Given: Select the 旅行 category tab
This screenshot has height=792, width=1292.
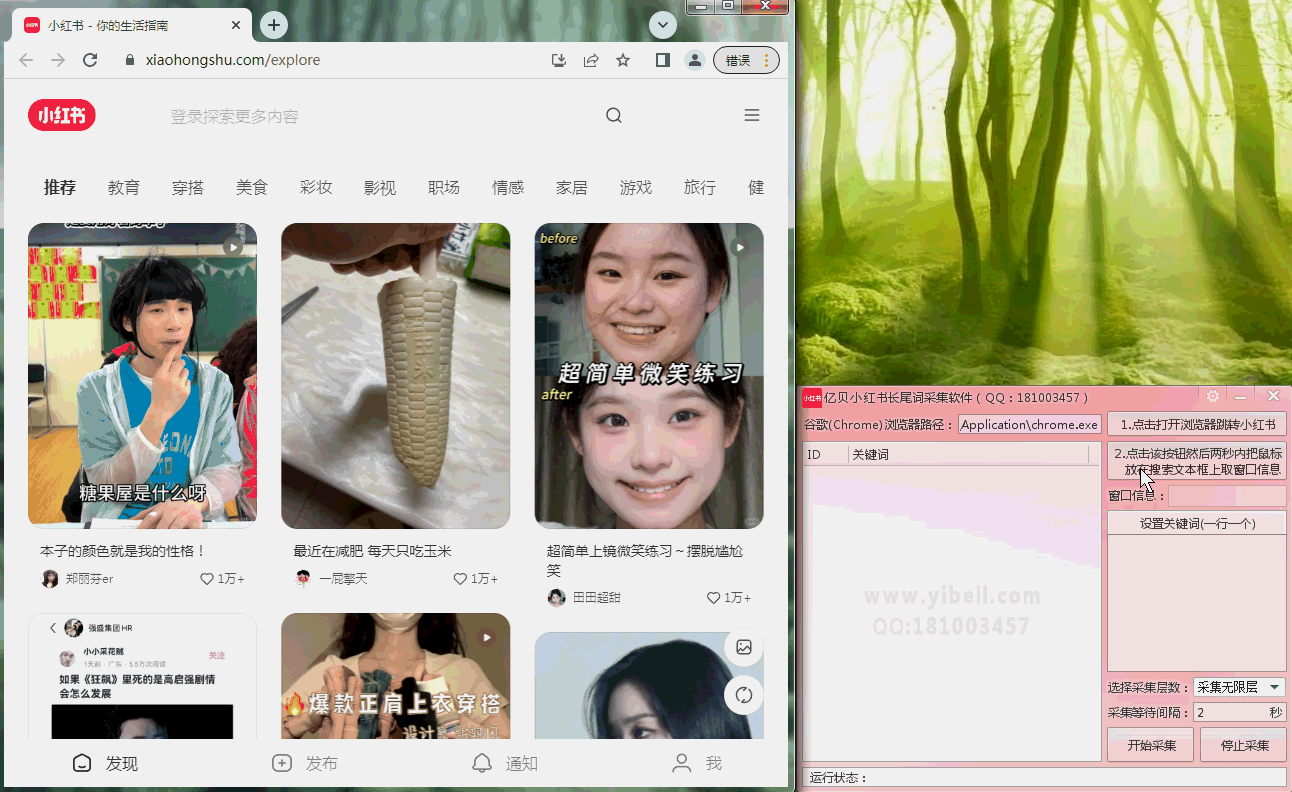Looking at the screenshot, I should (x=700, y=187).
